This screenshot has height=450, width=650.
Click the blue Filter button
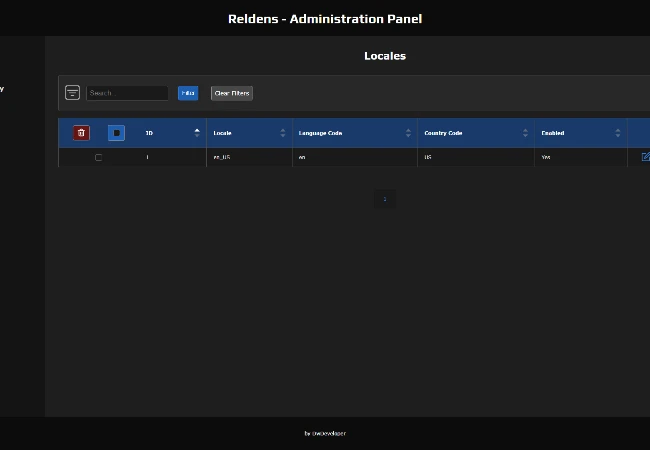click(188, 93)
